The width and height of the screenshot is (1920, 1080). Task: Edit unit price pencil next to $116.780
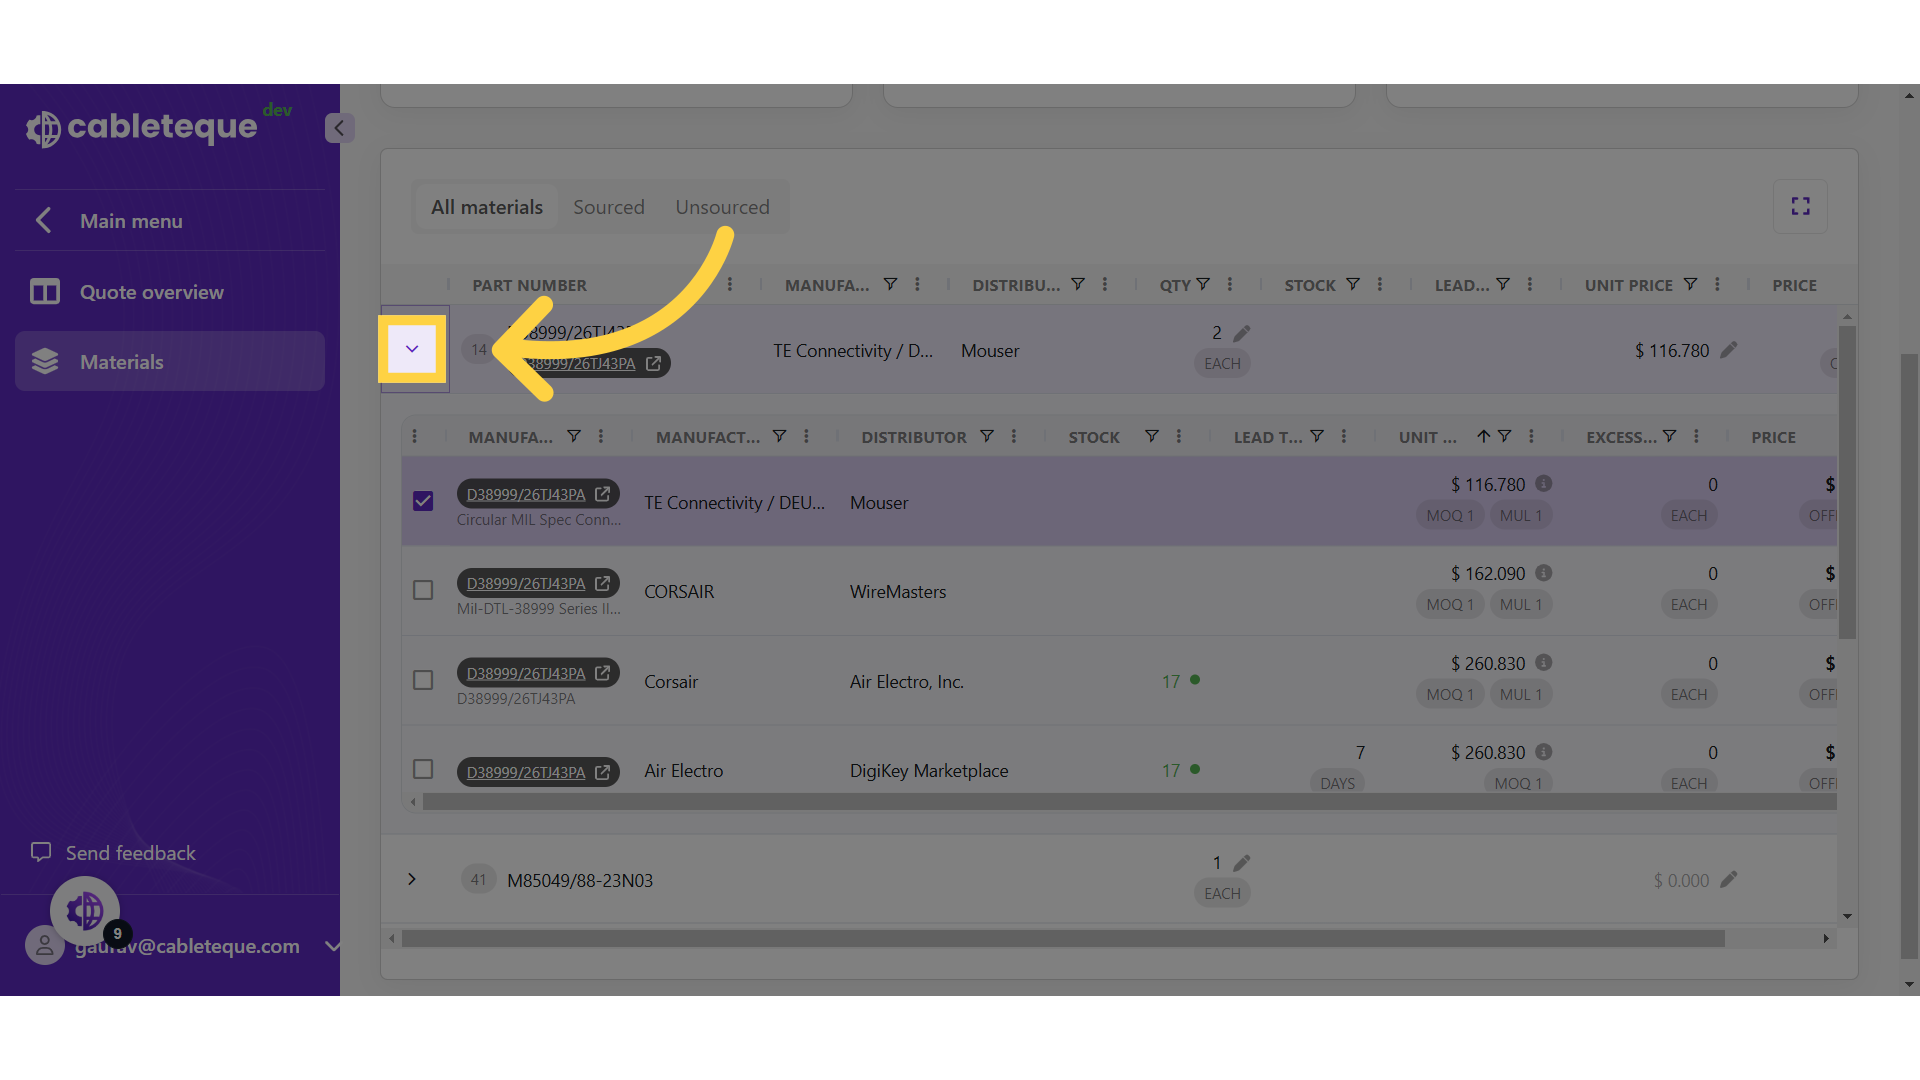pos(1729,350)
